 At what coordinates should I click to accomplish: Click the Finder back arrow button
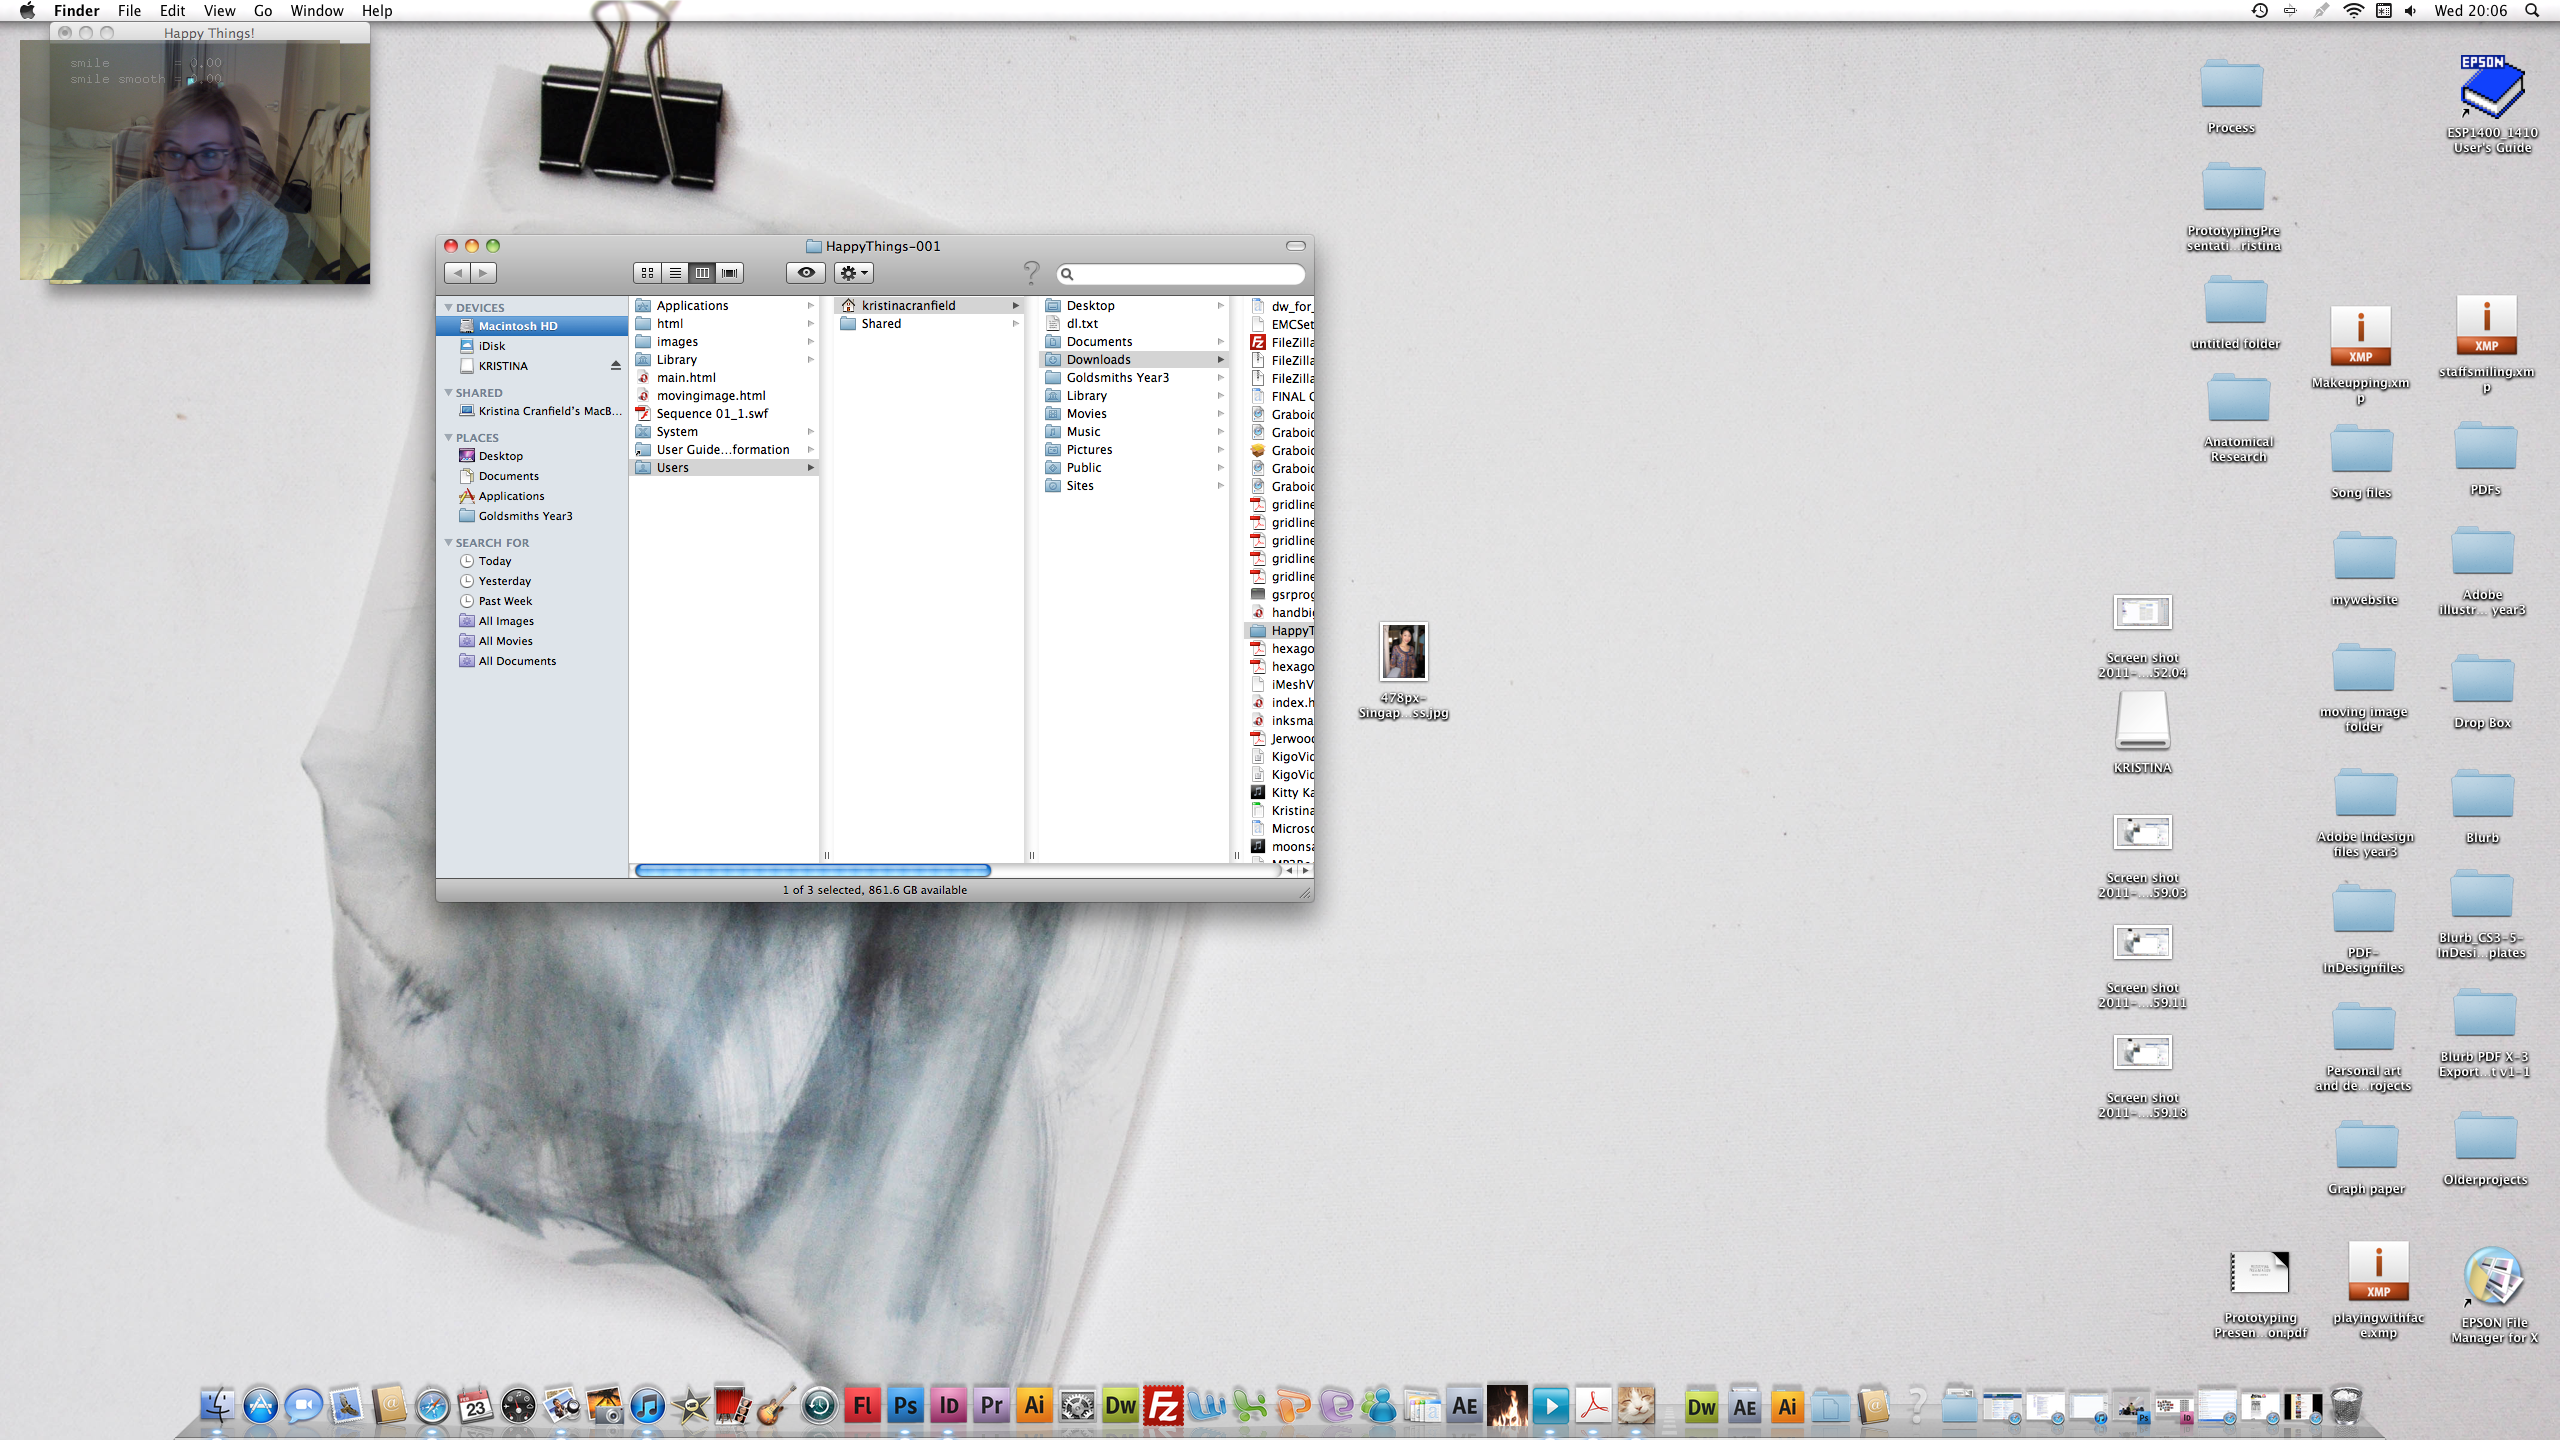(458, 273)
